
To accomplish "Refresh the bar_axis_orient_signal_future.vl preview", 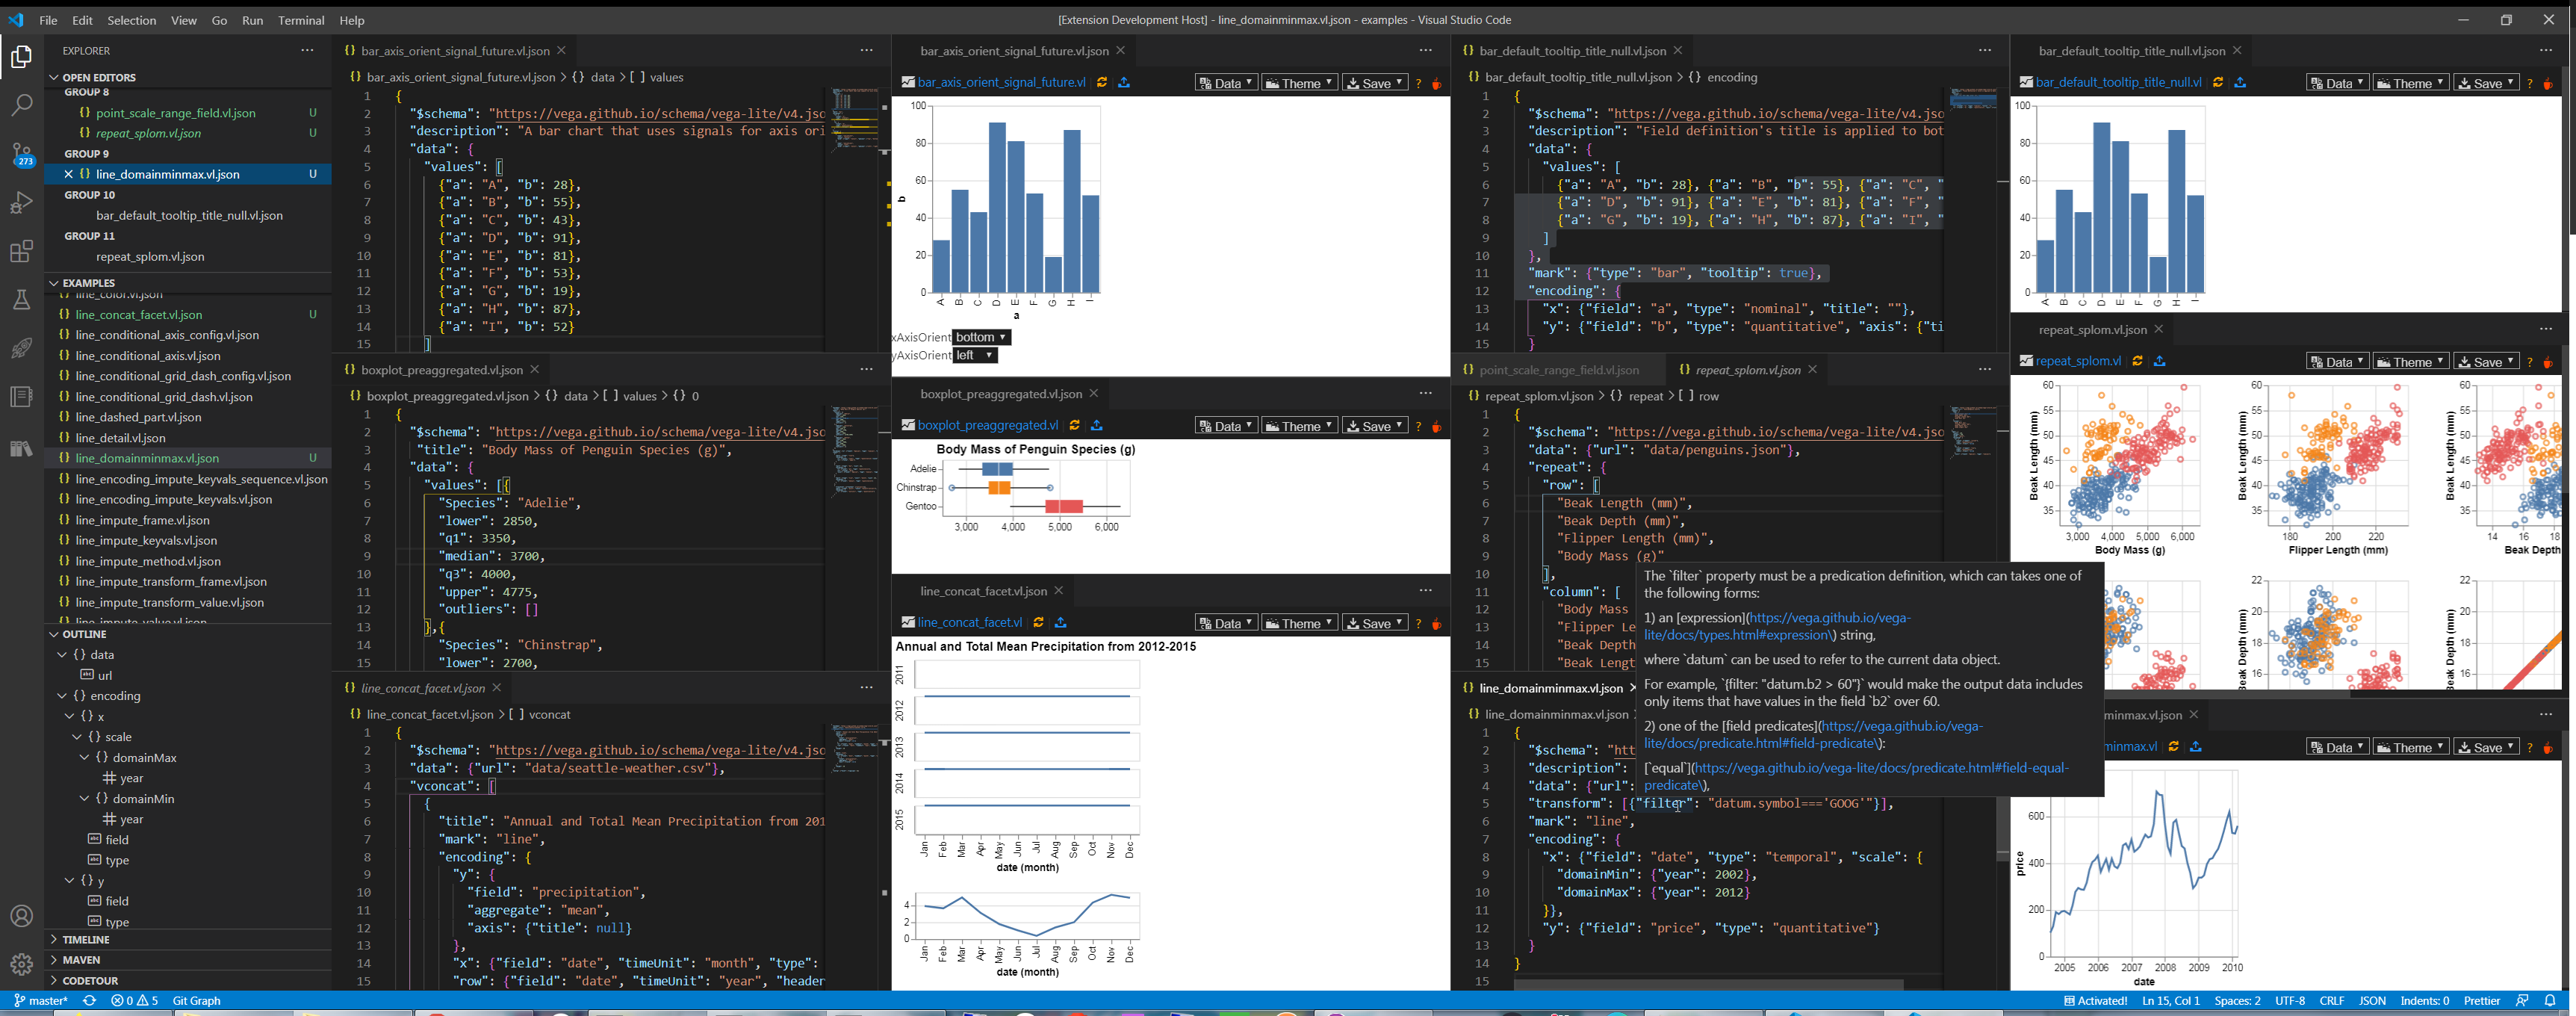I will coord(1102,82).
